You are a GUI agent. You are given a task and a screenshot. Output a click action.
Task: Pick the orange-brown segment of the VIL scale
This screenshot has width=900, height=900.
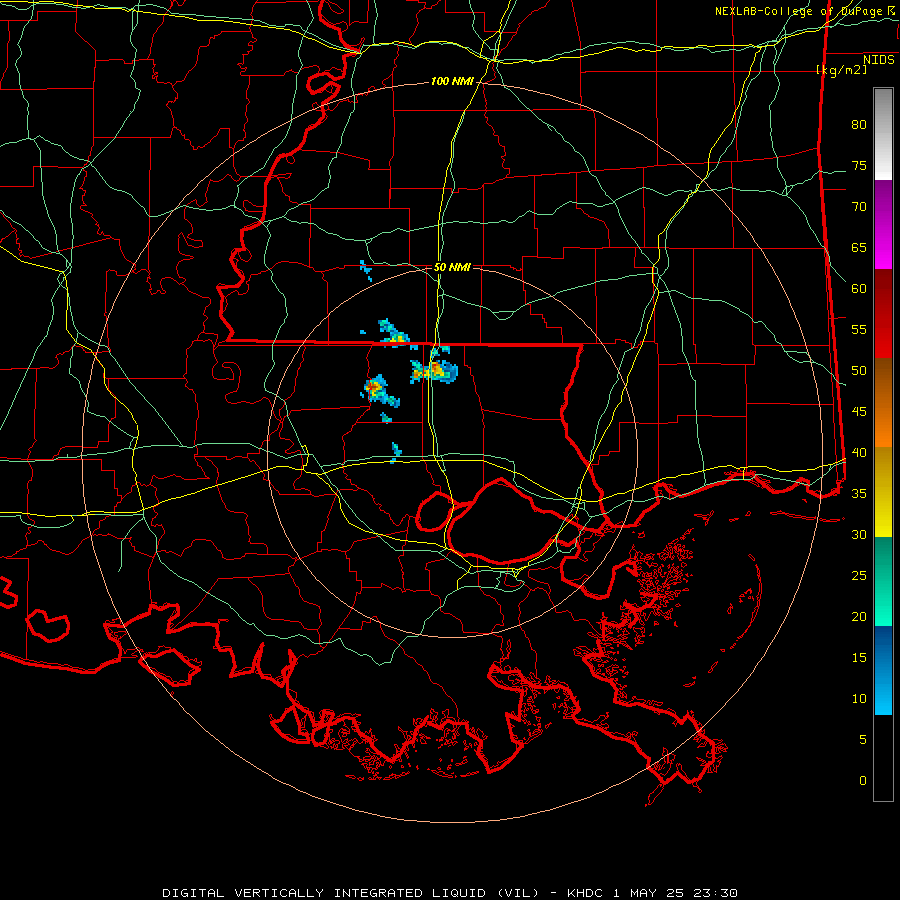(883, 402)
